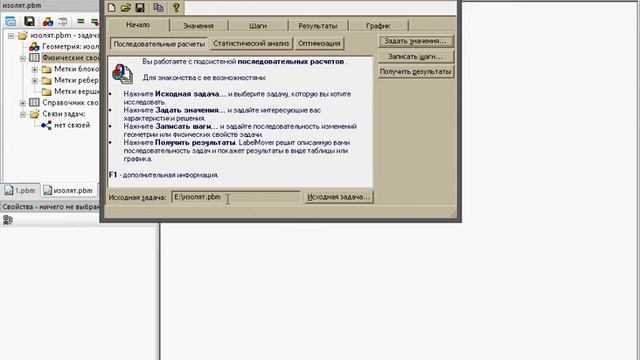Click the Save floppy icon in left panel toolbar
This screenshot has width=640, height=360.
click(x=29, y=21)
